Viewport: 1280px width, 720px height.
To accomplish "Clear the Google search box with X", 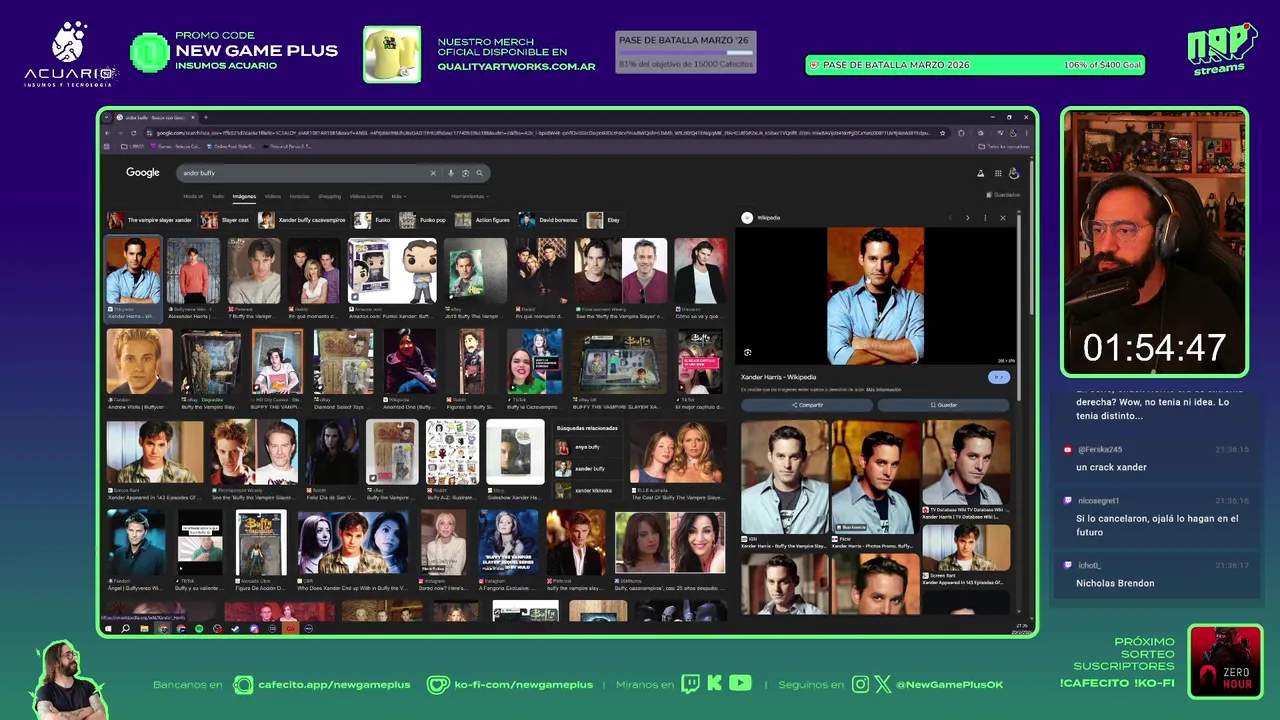I will (x=433, y=173).
